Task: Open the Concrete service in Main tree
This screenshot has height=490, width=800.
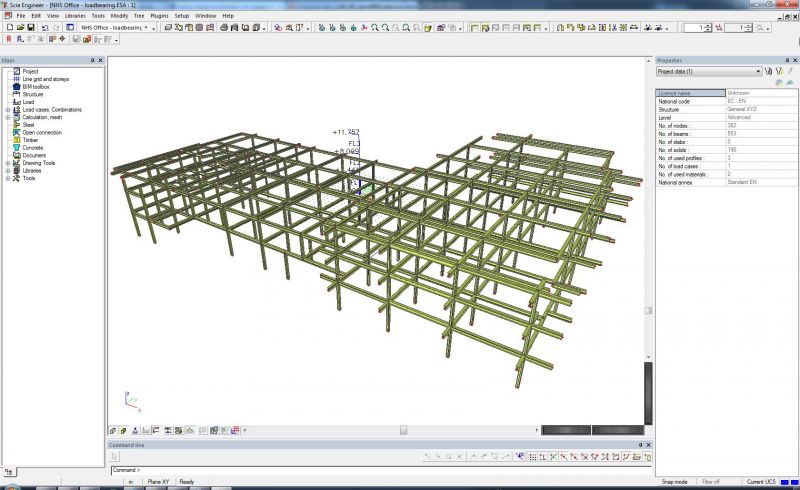Action: point(32,148)
